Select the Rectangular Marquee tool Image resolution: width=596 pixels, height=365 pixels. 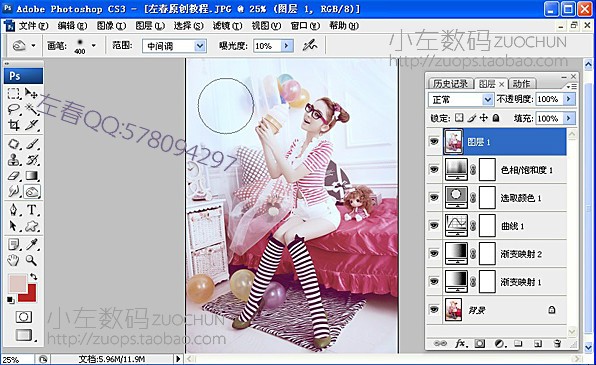(x=14, y=94)
